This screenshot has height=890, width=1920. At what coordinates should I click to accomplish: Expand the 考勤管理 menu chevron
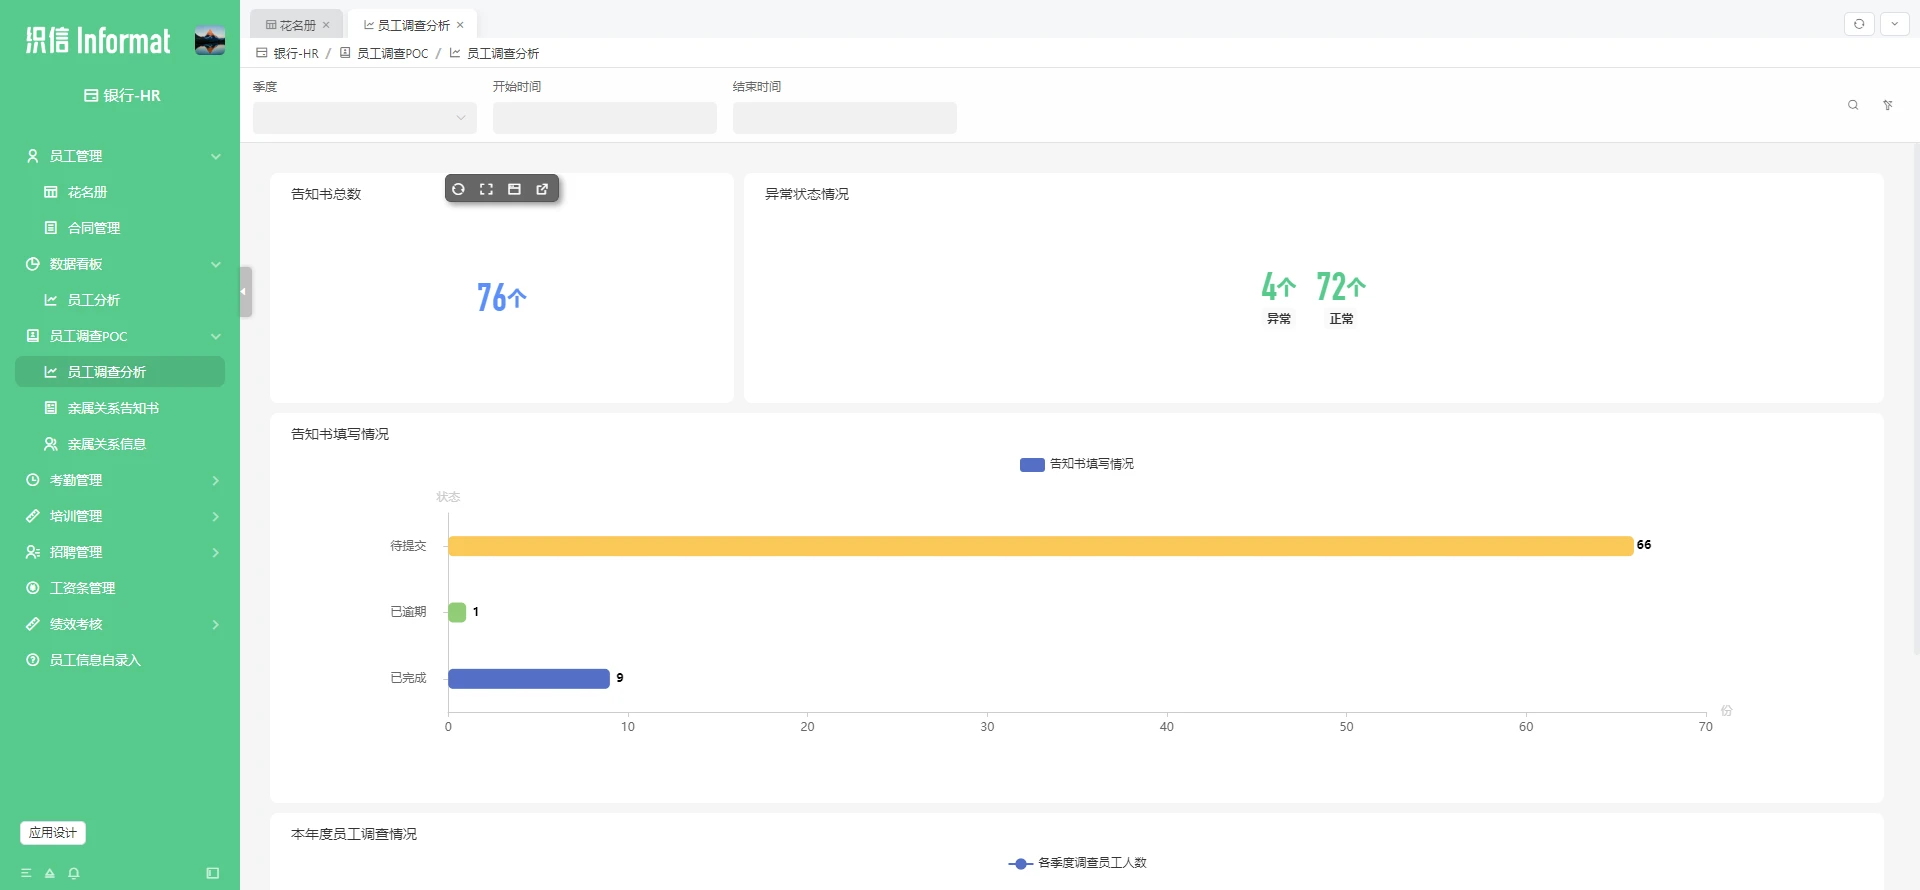(215, 480)
